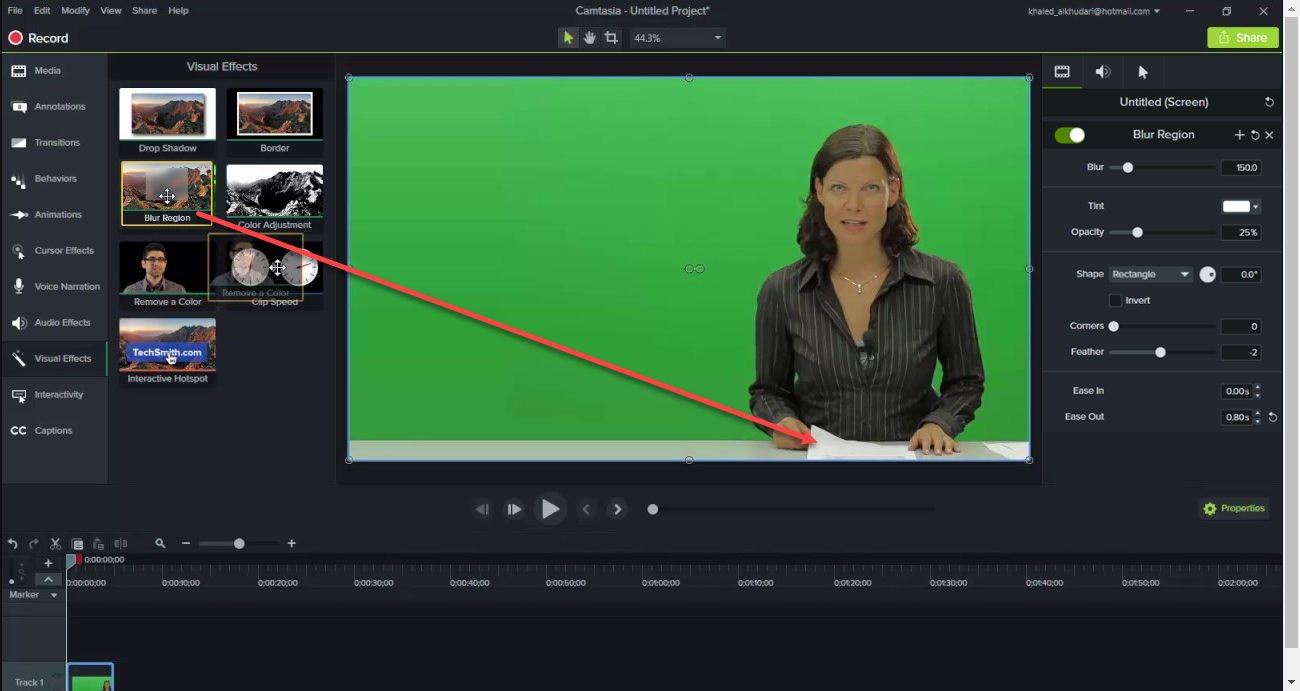1300x691 pixels.
Task: Collapse the marker track chevron
Action: coord(48,580)
